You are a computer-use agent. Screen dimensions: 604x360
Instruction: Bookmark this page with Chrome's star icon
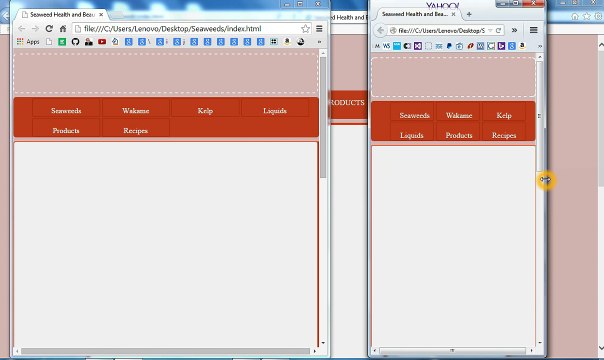click(x=305, y=28)
